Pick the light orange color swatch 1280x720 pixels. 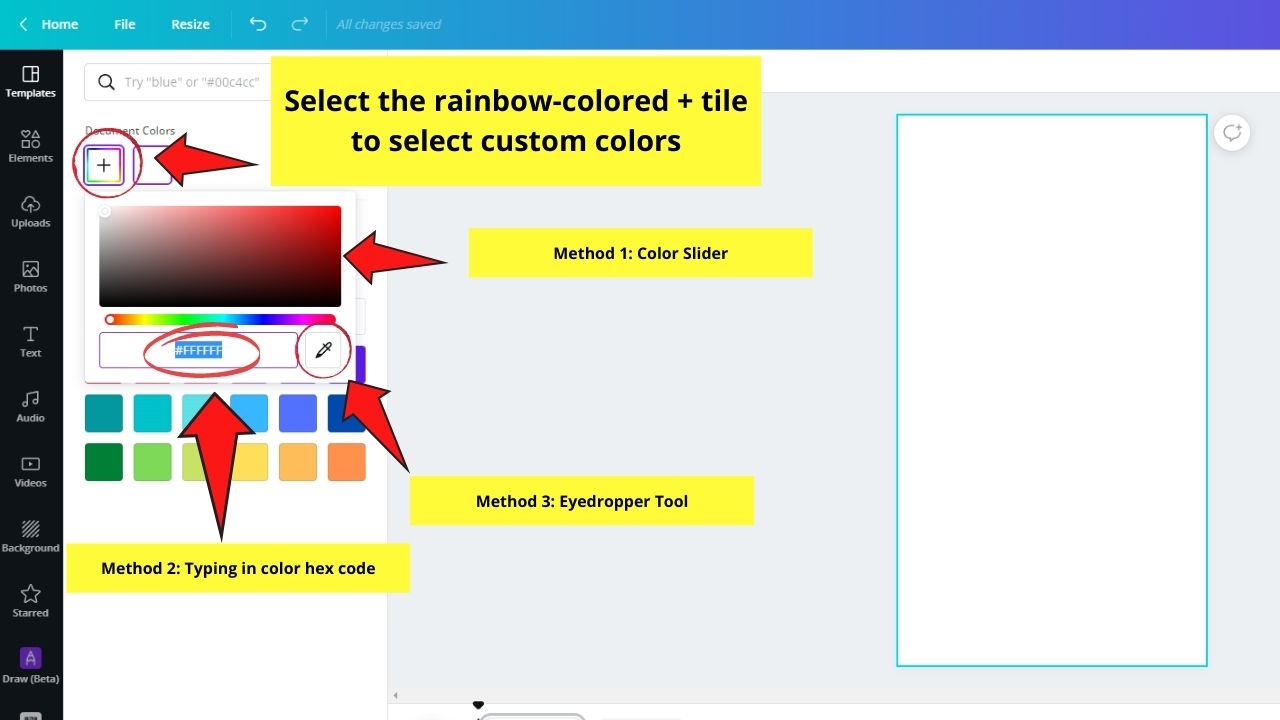298,462
